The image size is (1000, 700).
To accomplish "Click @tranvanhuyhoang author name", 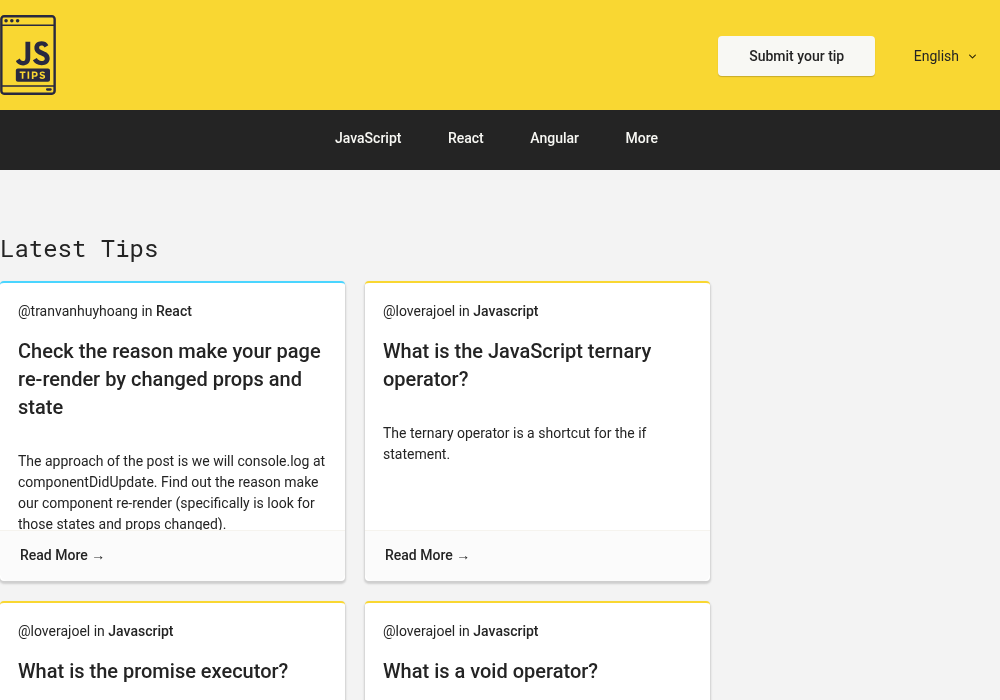I will pos(78,311).
